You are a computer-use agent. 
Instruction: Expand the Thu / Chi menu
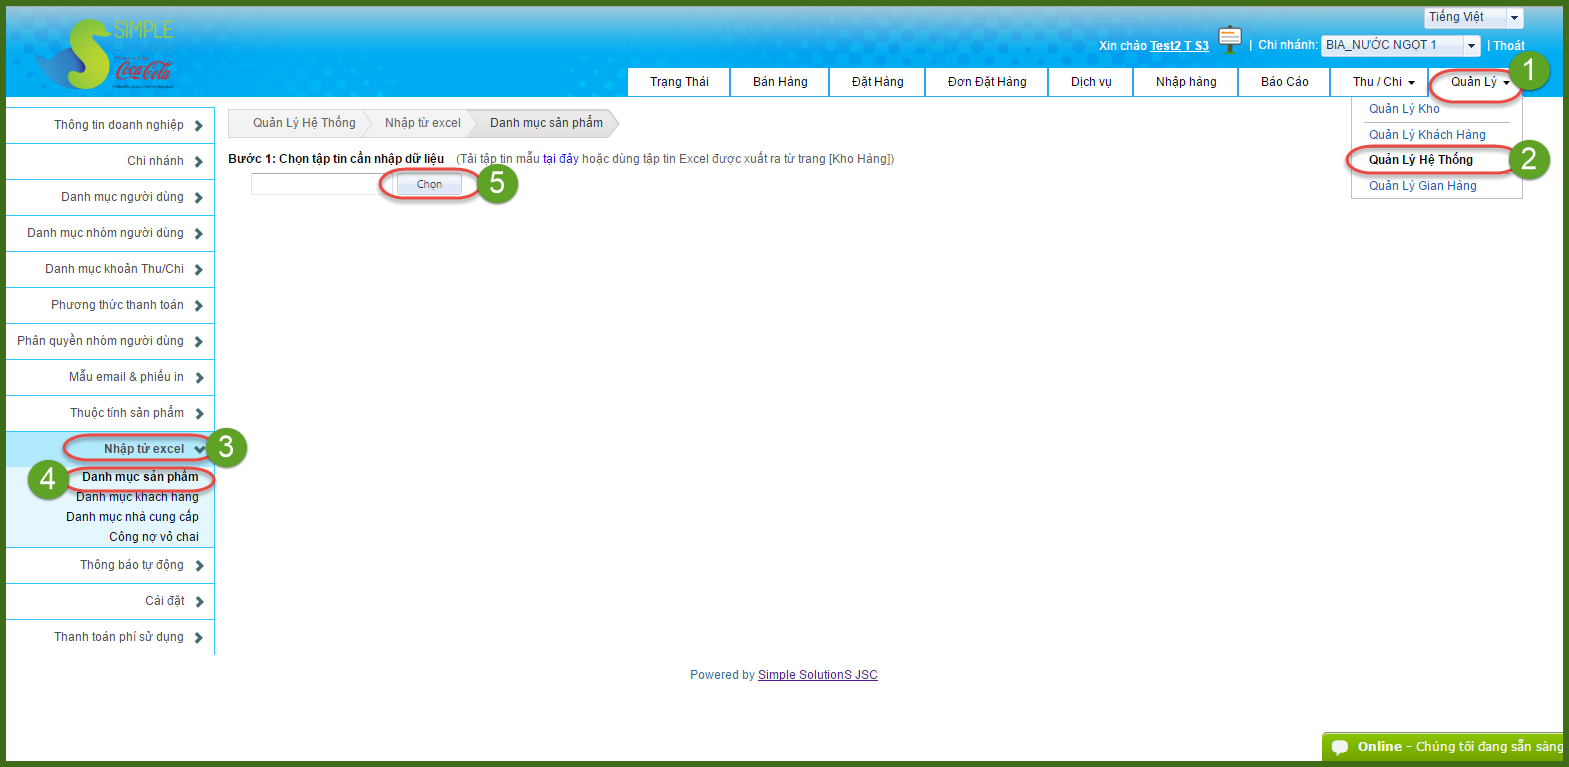click(1383, 82)
